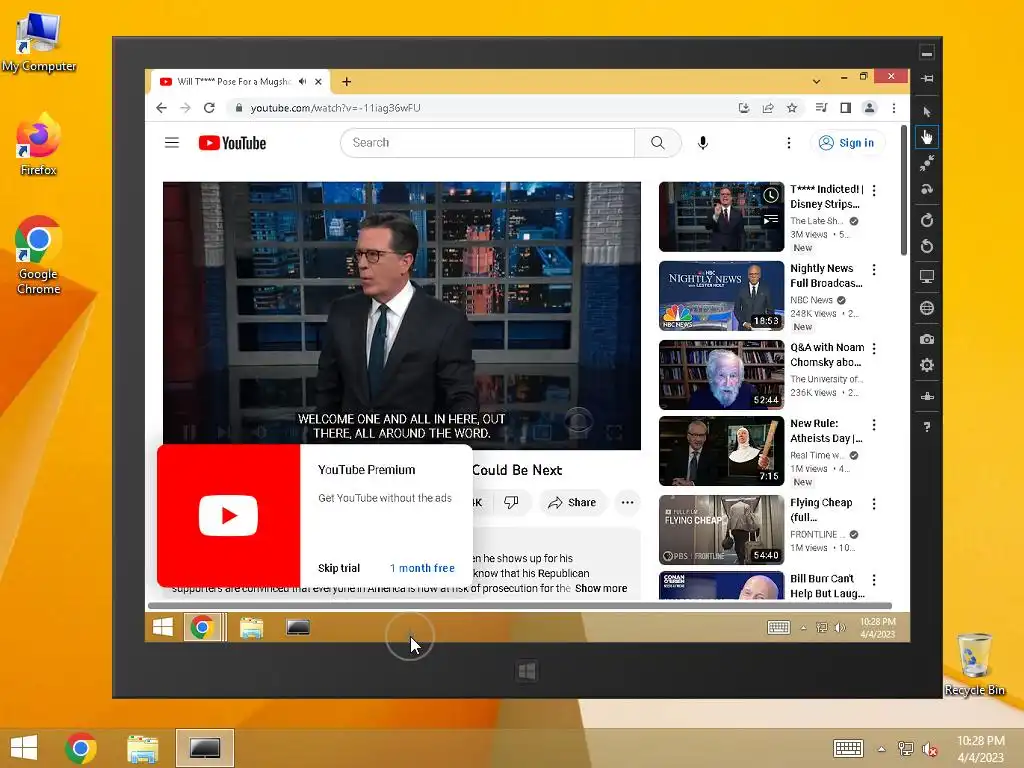Mute the tab via speaker icon

[302, 82]
